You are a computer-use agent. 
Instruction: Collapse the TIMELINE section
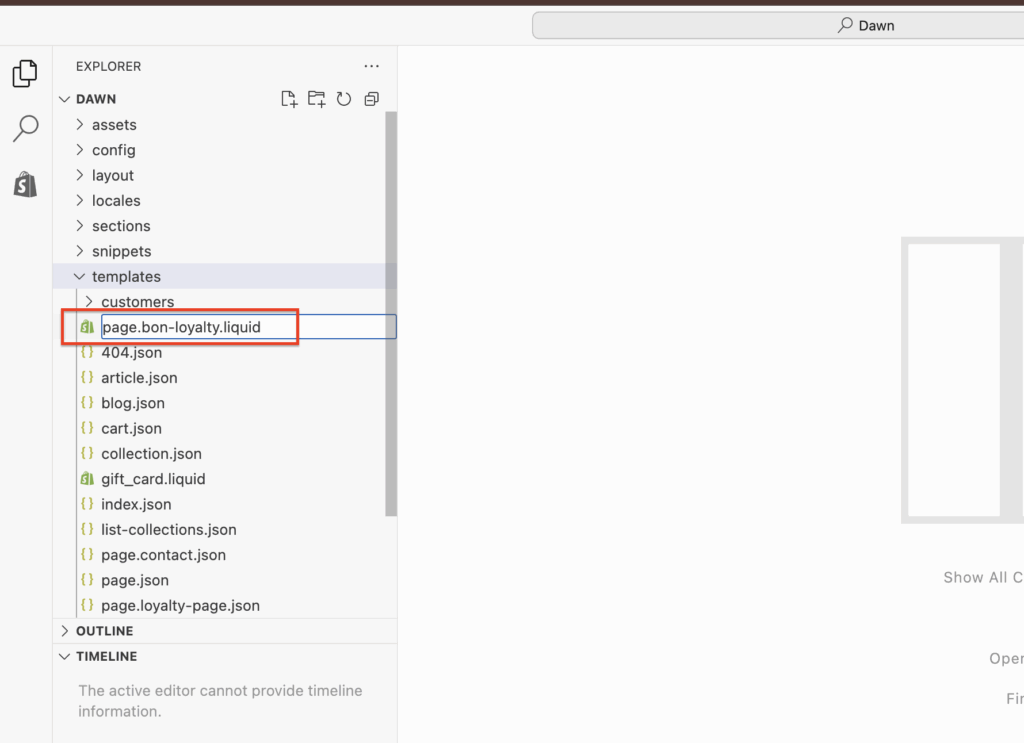pos(106,657)
